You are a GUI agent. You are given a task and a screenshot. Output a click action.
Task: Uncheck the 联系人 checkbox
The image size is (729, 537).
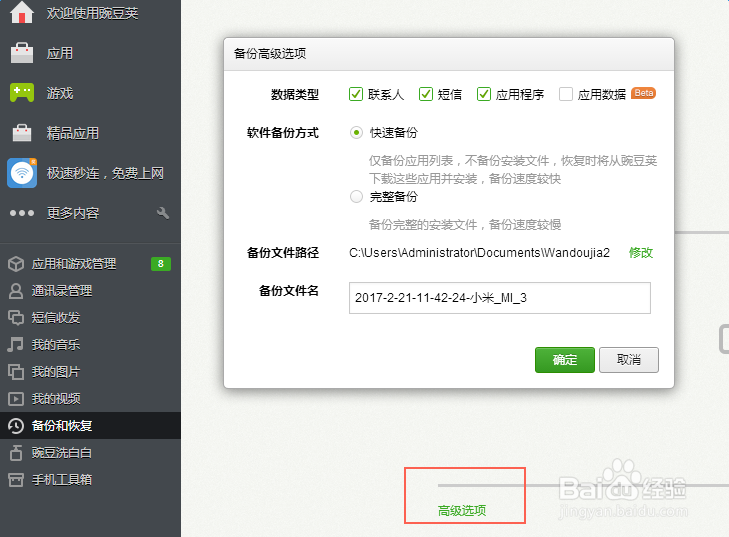tap(356, 94)
